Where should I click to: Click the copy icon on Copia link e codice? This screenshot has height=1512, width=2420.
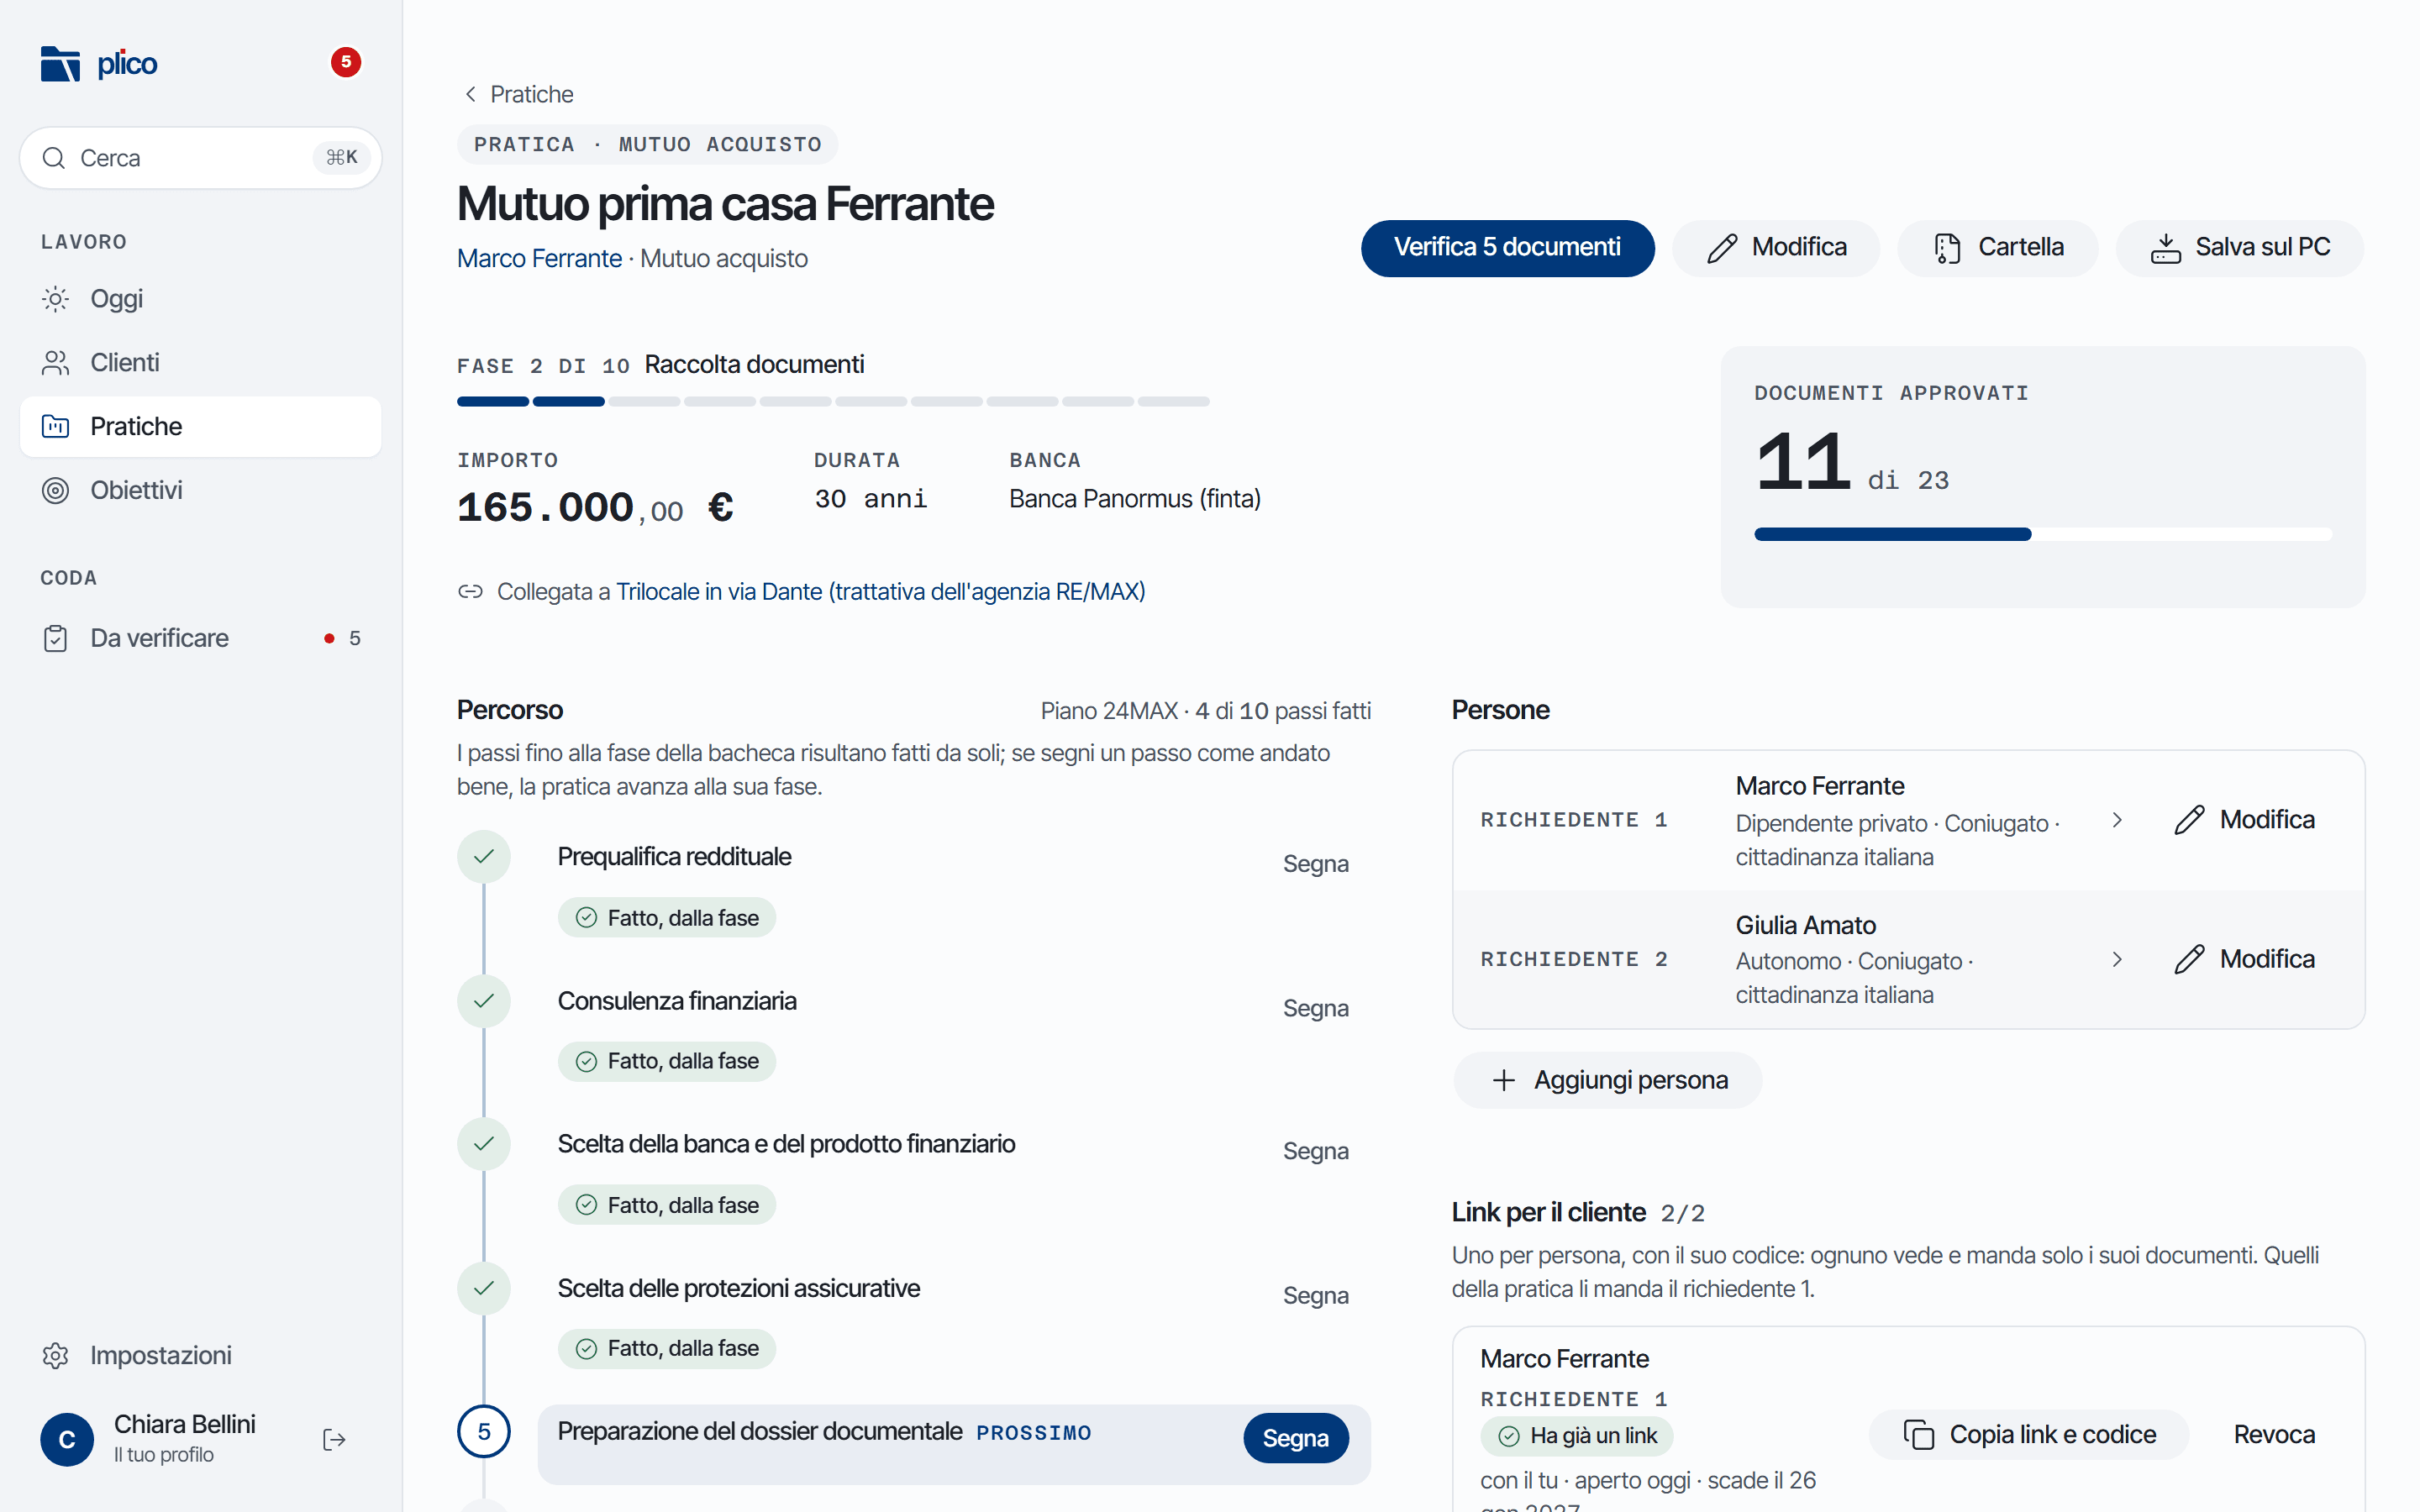(1919, 1435)
